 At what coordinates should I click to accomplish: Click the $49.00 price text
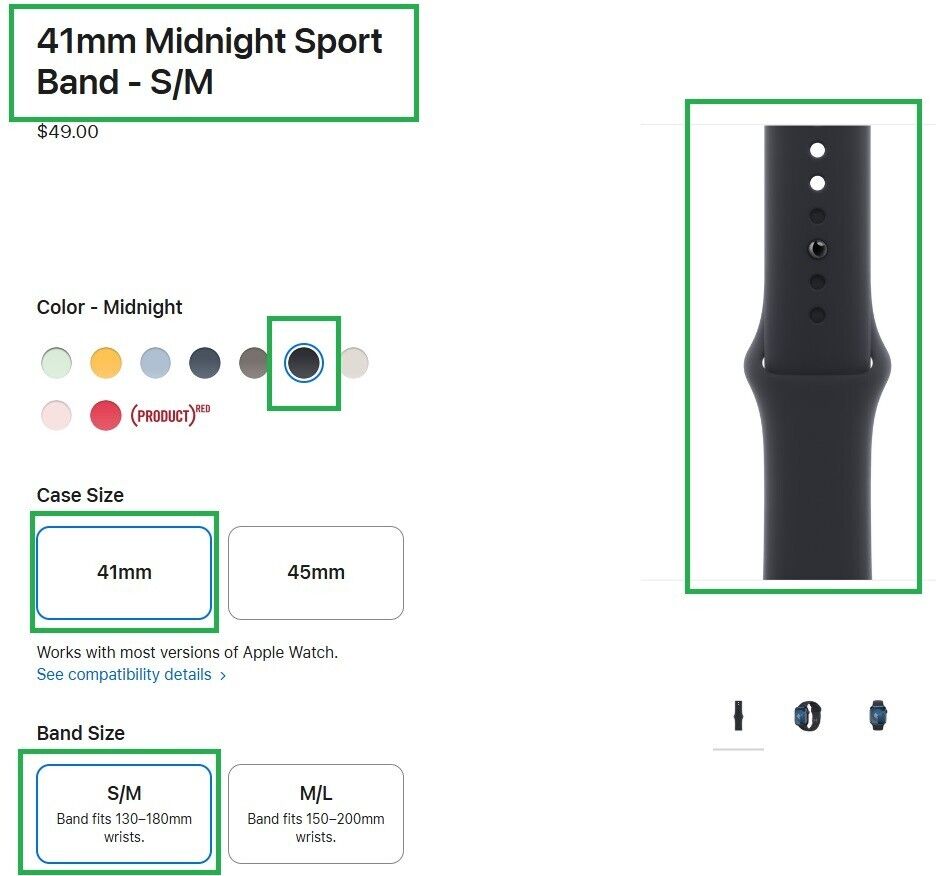pos(66,131)
